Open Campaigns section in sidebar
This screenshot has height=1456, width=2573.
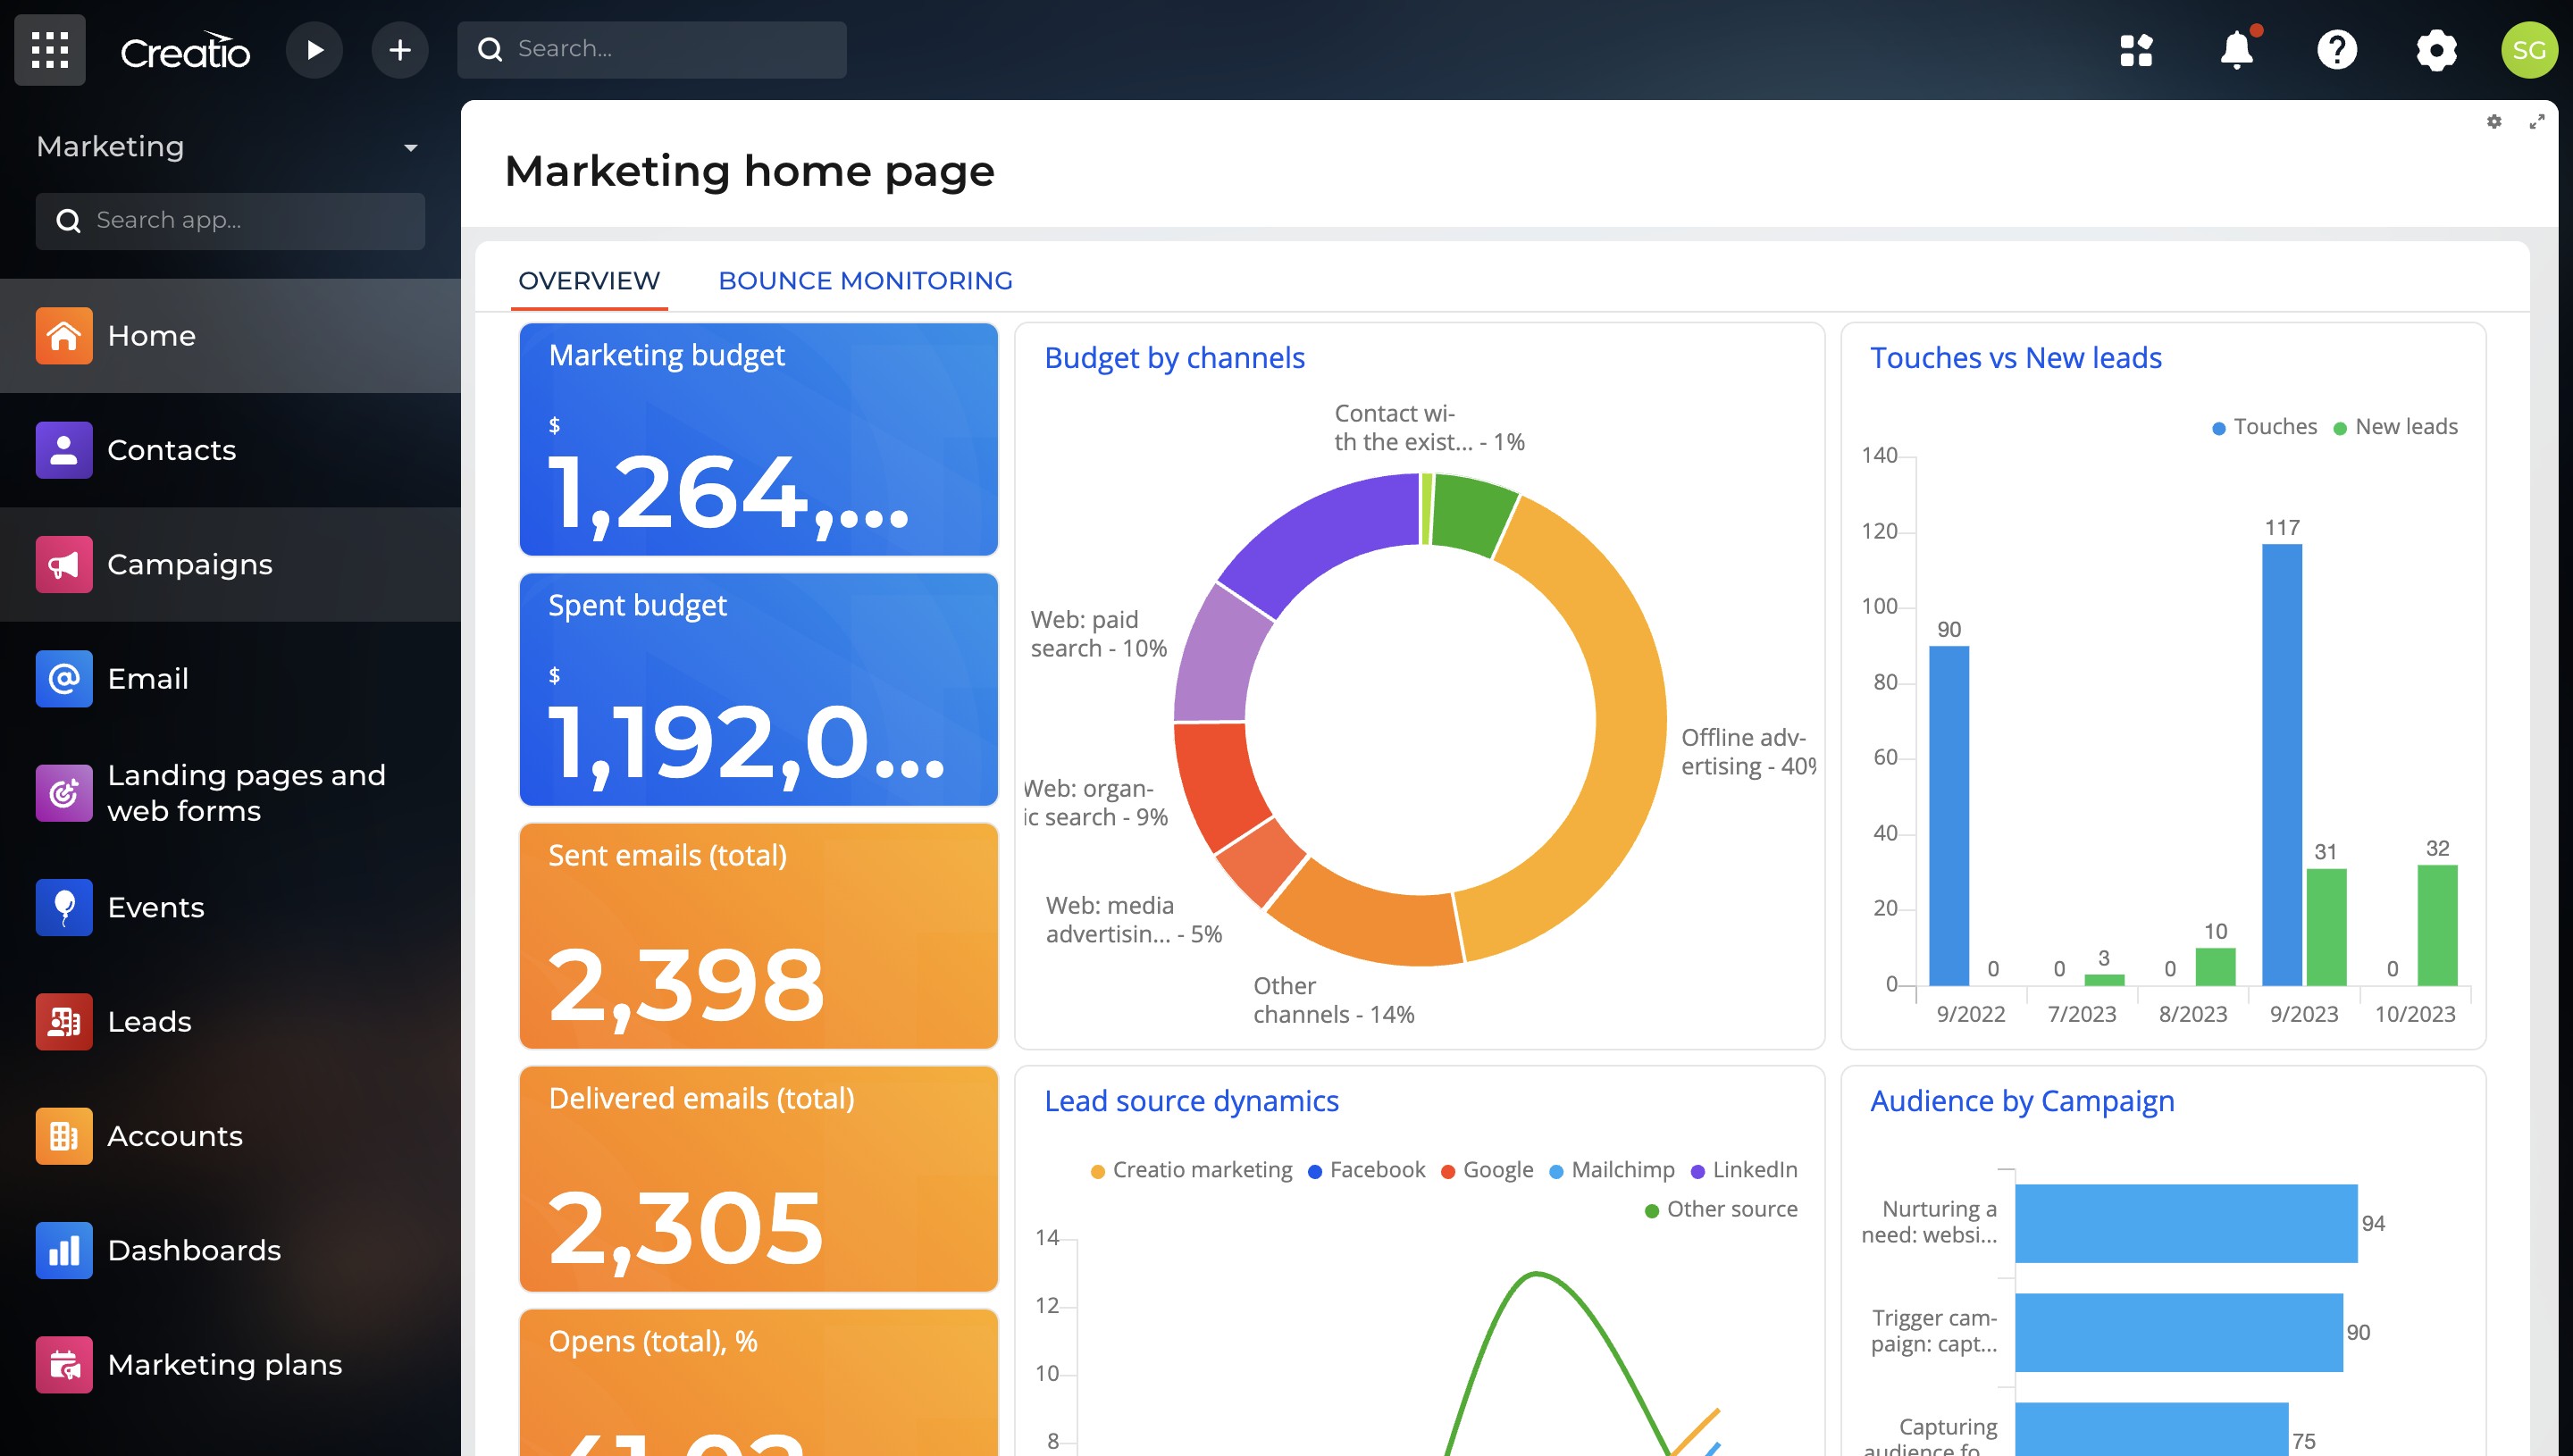190,564
